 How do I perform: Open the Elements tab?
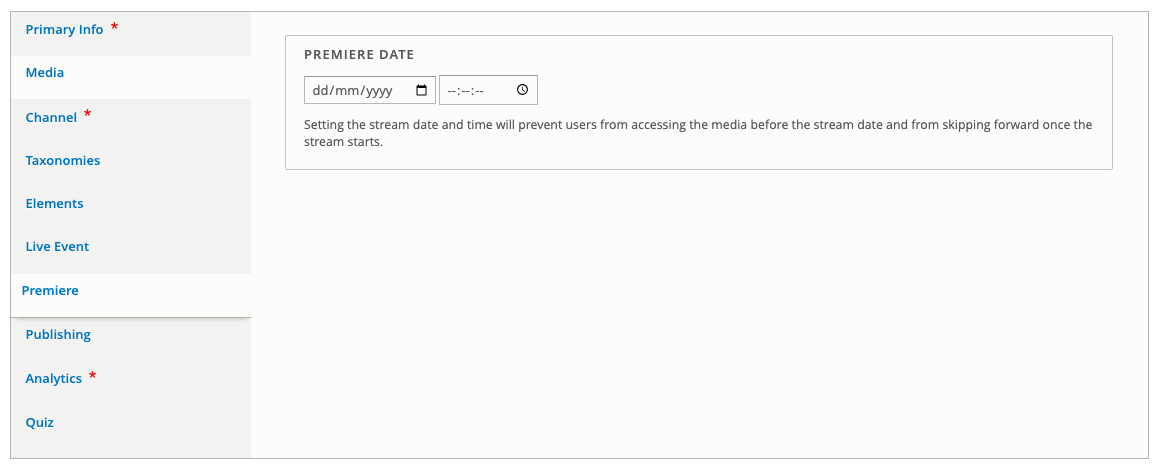point(54,203)
